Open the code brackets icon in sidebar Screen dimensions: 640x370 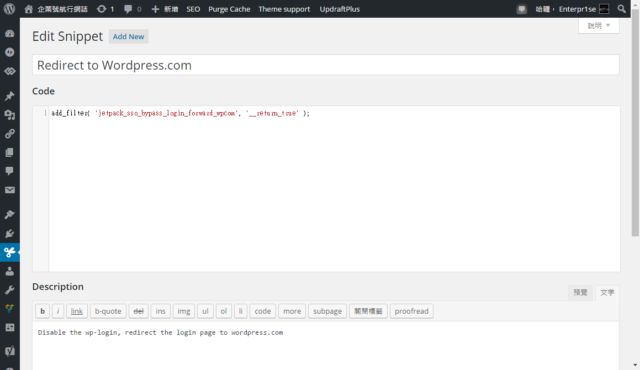coord(9,71)
